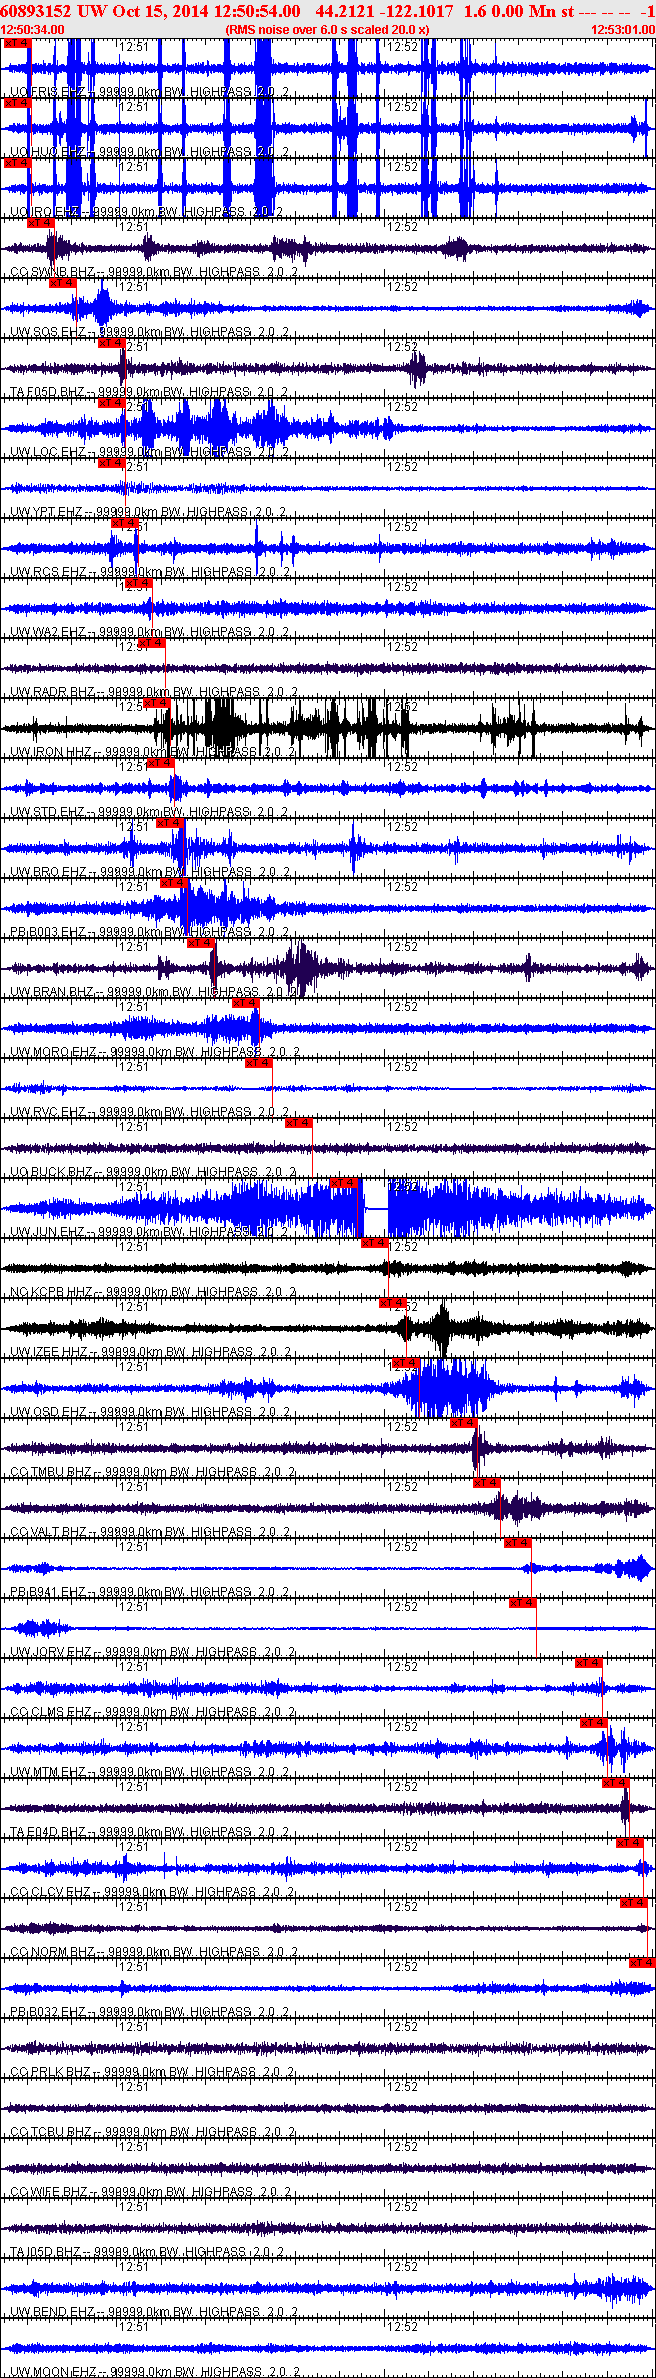656x2378 pixels.
Task: Select the UW OSD EHZ station label
Action: [x=150, y=1412]
